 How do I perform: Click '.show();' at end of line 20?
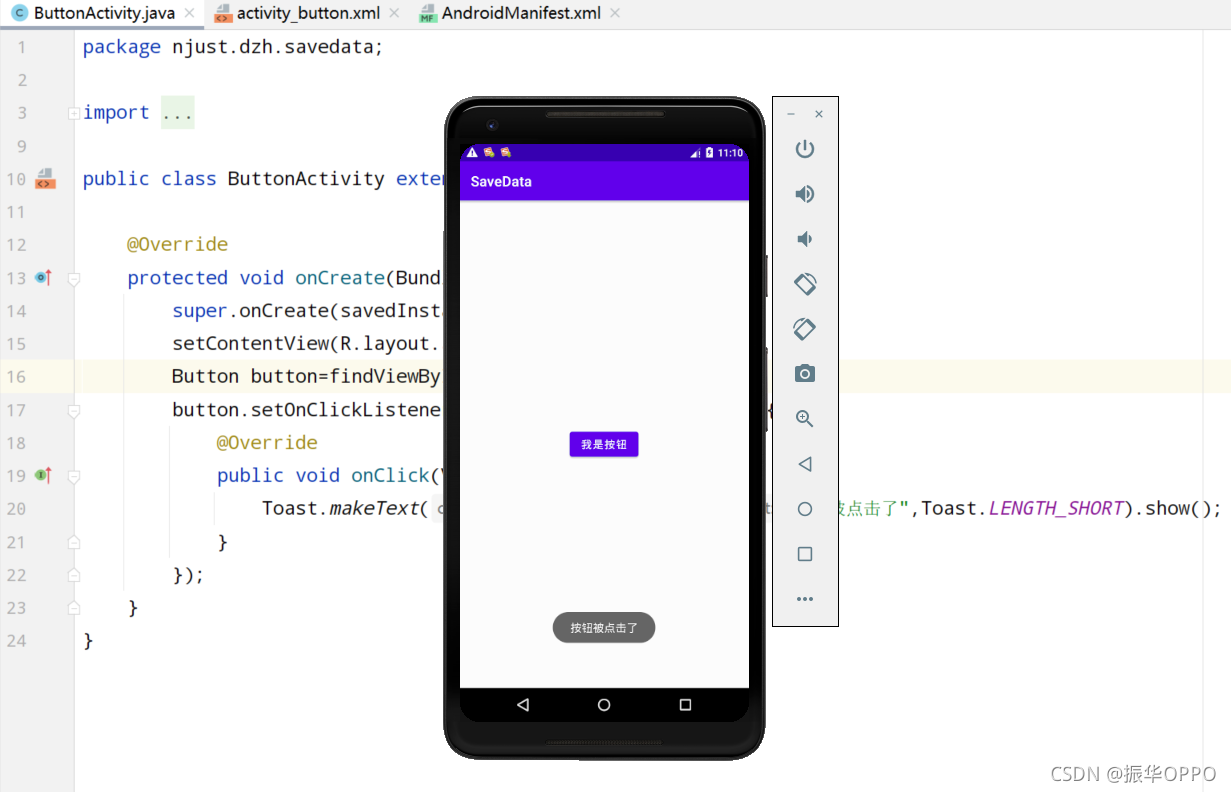[1178, 508]
